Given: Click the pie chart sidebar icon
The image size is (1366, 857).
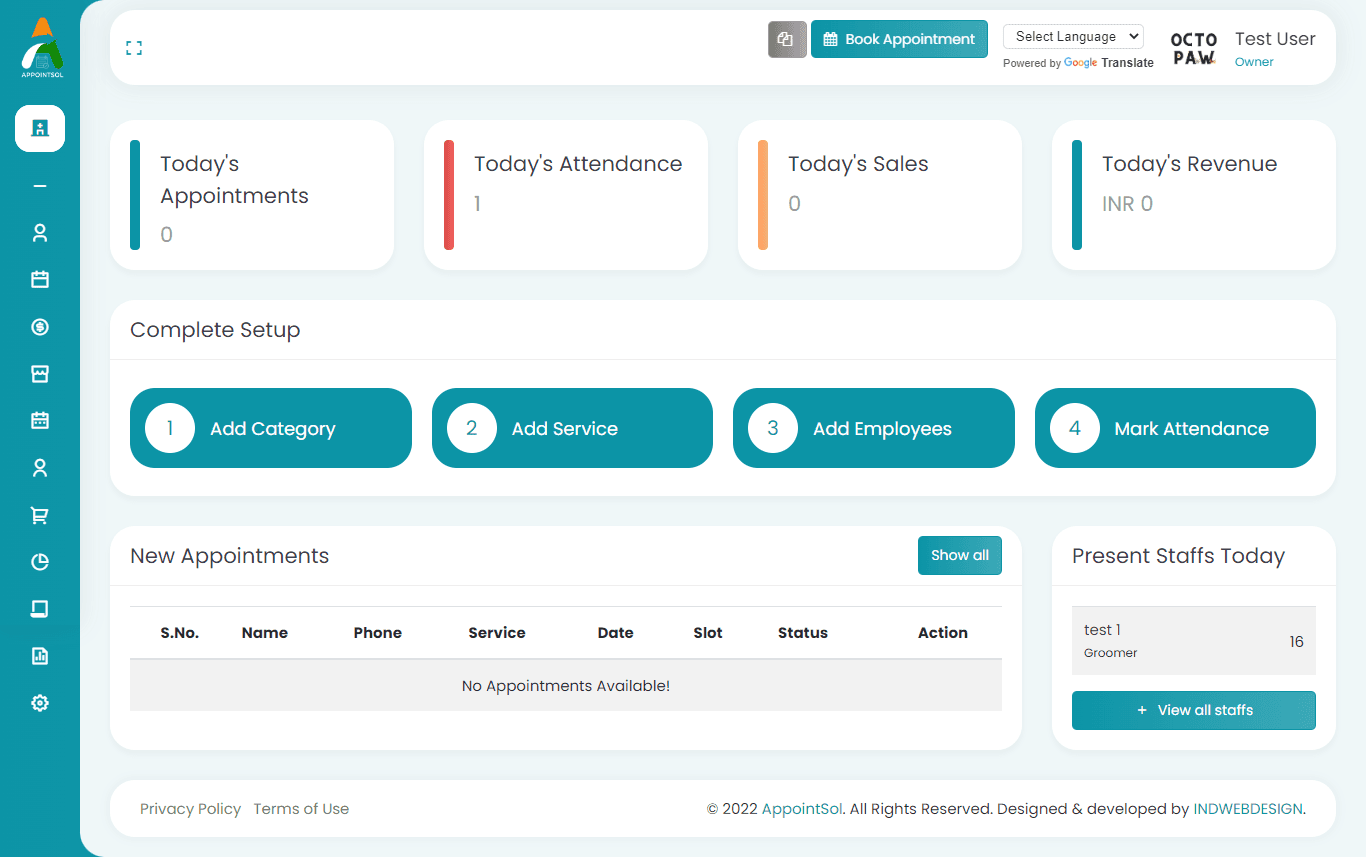Looking at the screenshot, I should 40,562.
